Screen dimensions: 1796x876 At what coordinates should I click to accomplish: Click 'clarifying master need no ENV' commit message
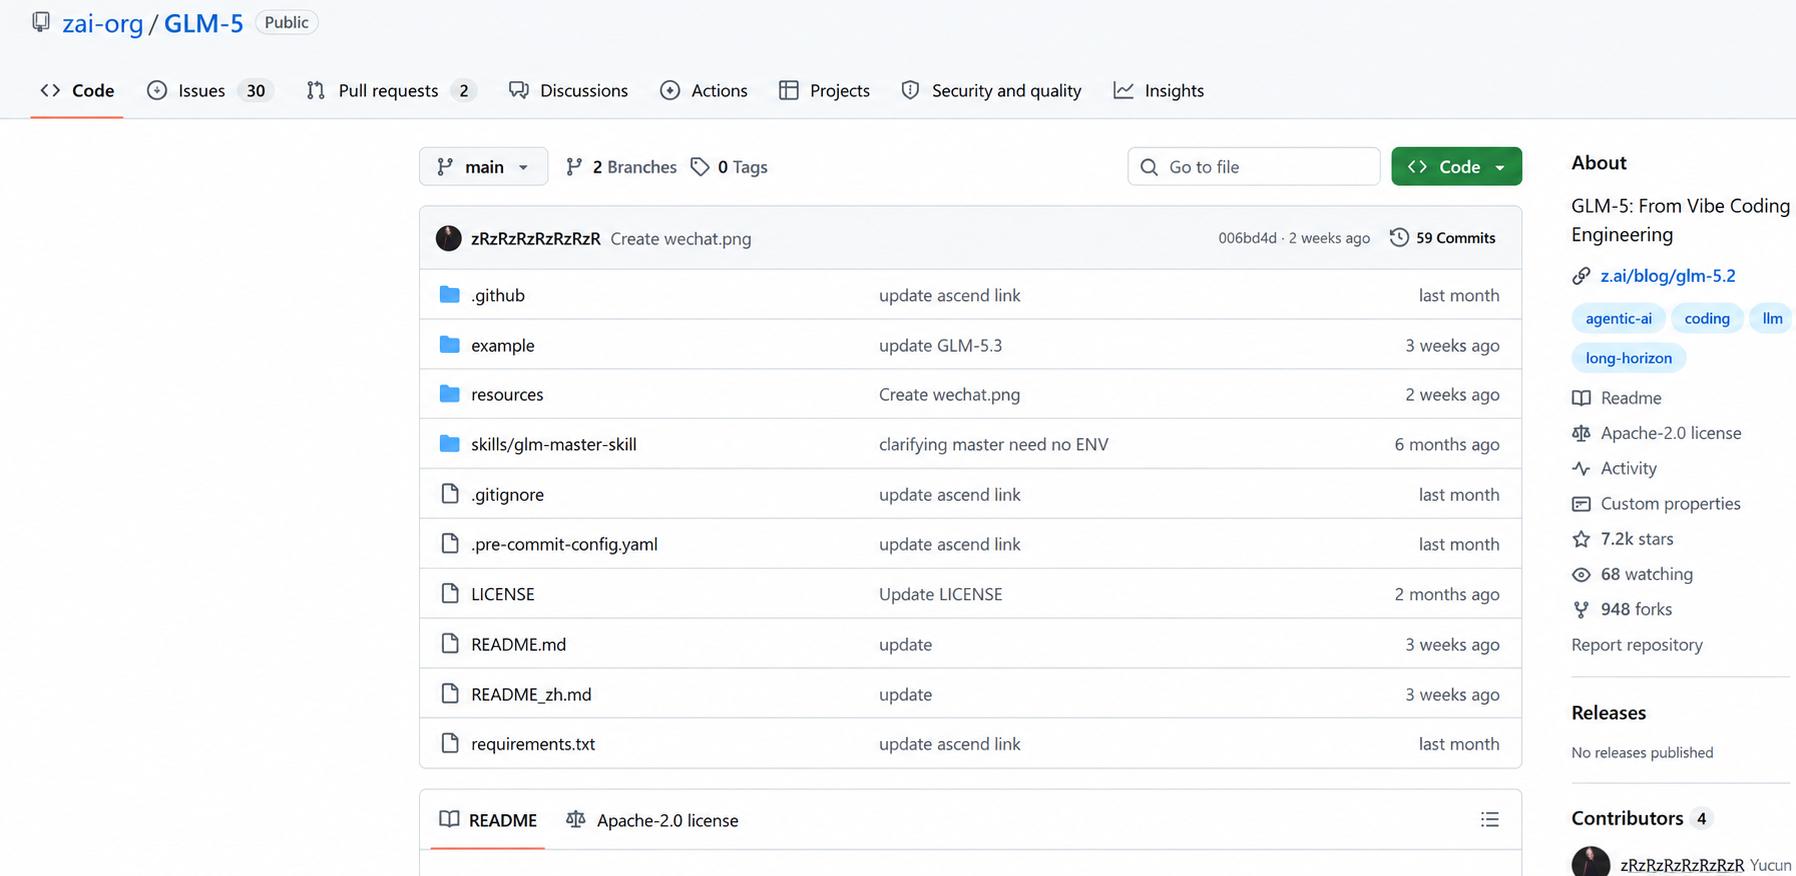pos(993,444)
